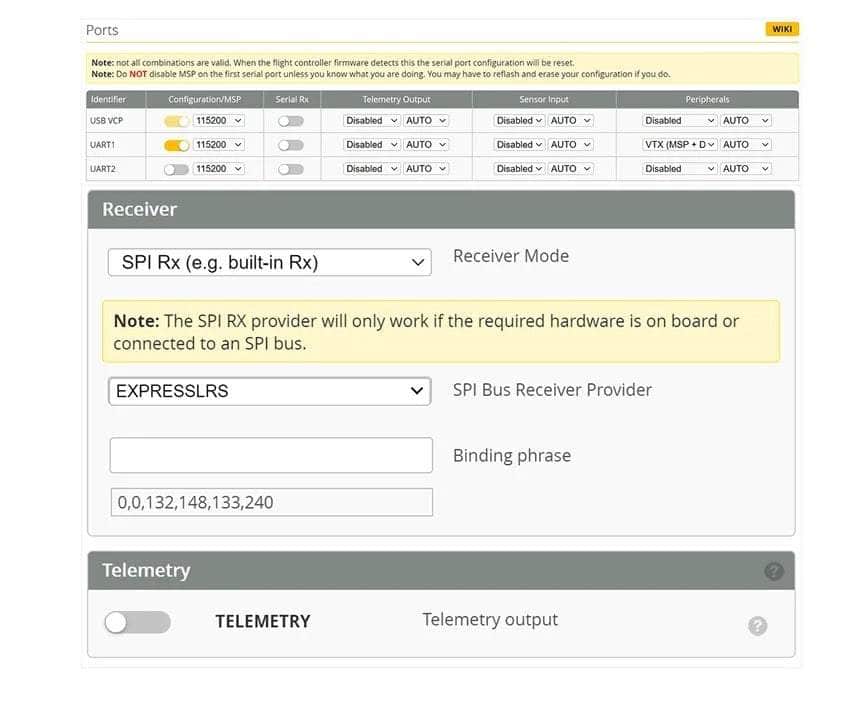Image resolution: width=864 pixels, height=704 pixels.
Task: Open UART1 Peripherals VTX dropdown
Action: click(680, 145)
